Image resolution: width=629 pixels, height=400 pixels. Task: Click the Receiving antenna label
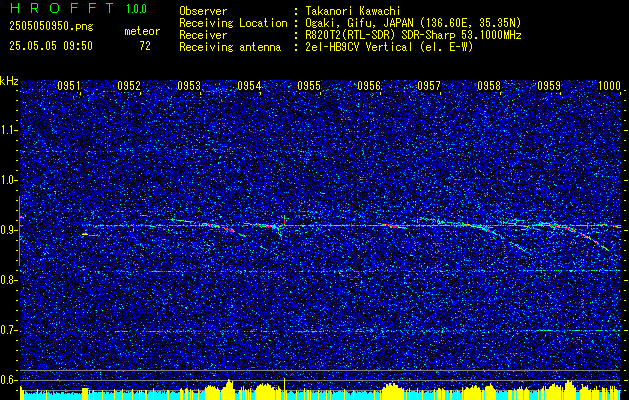[x=230, y=47]
